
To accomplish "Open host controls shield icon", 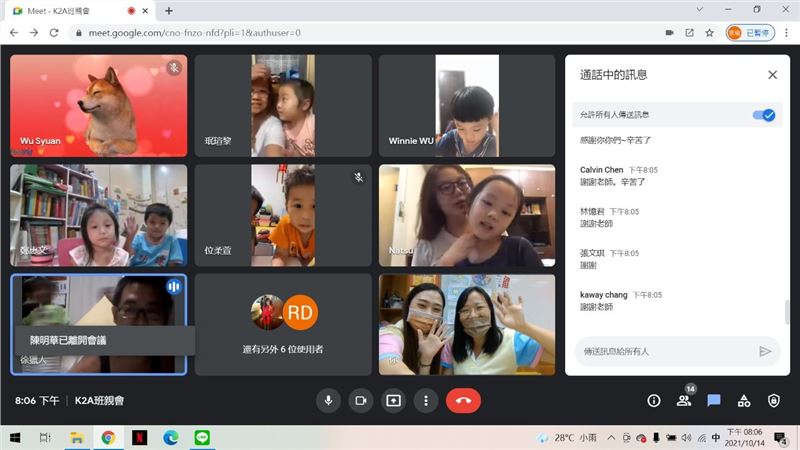I will click(774, 400).
